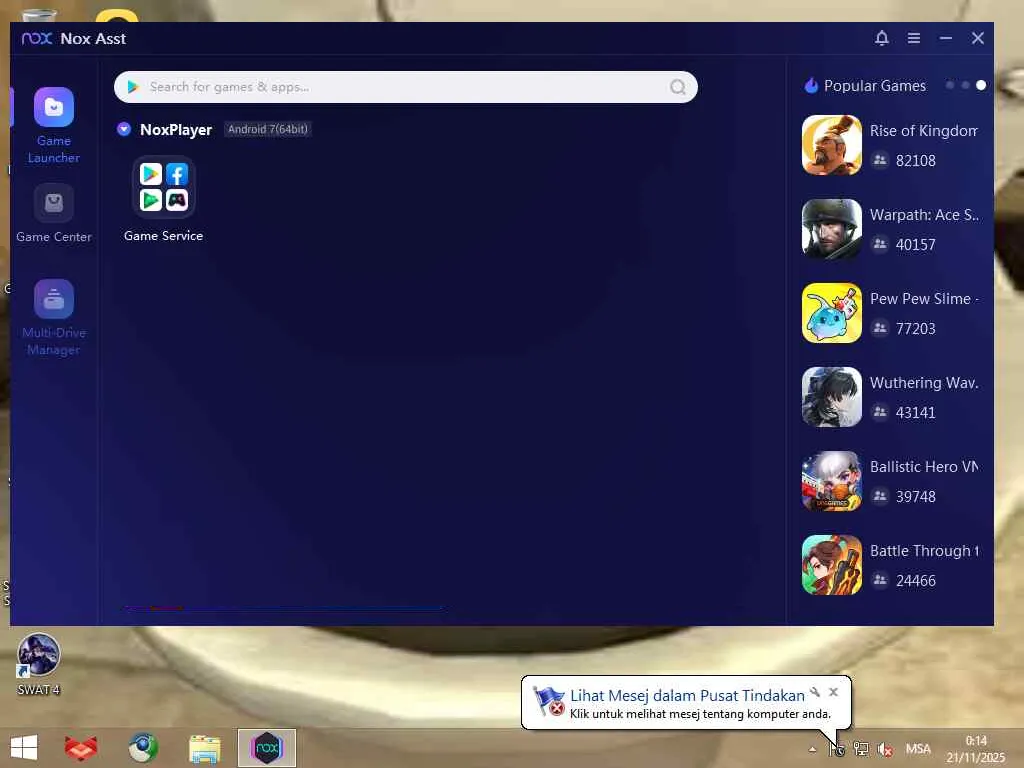
Task: Open Battle Through game thumbnail
Action: pos(831,565)
